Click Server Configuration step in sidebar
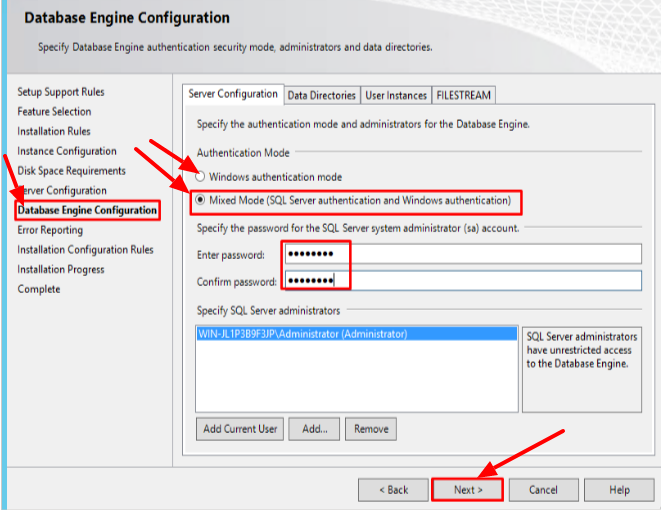Screen dimensions: 665x510 click(62, 191)
